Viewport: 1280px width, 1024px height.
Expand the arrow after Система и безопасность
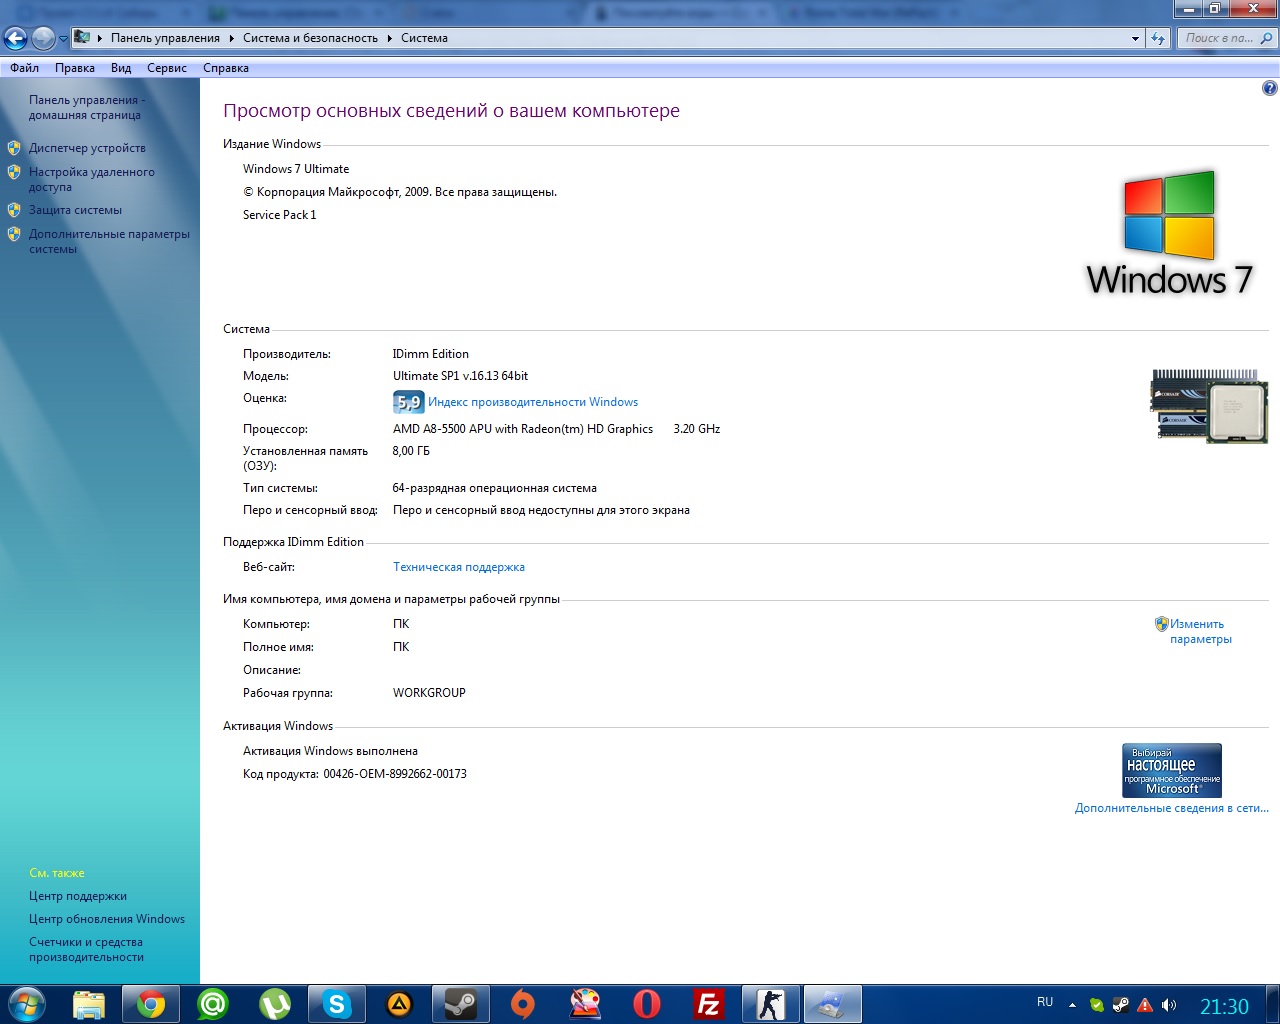click(390, 38)
